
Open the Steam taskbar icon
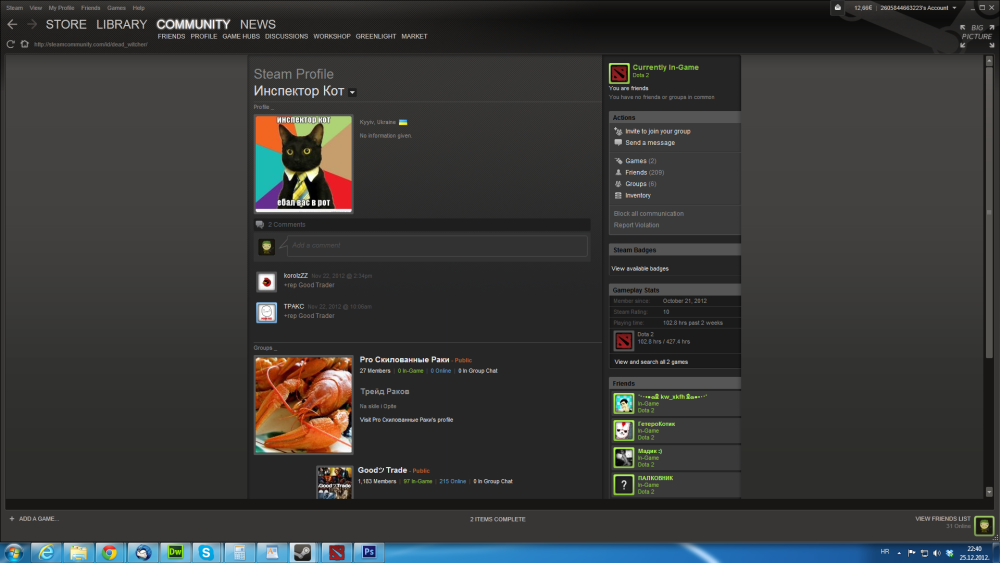tap(304, 552)
